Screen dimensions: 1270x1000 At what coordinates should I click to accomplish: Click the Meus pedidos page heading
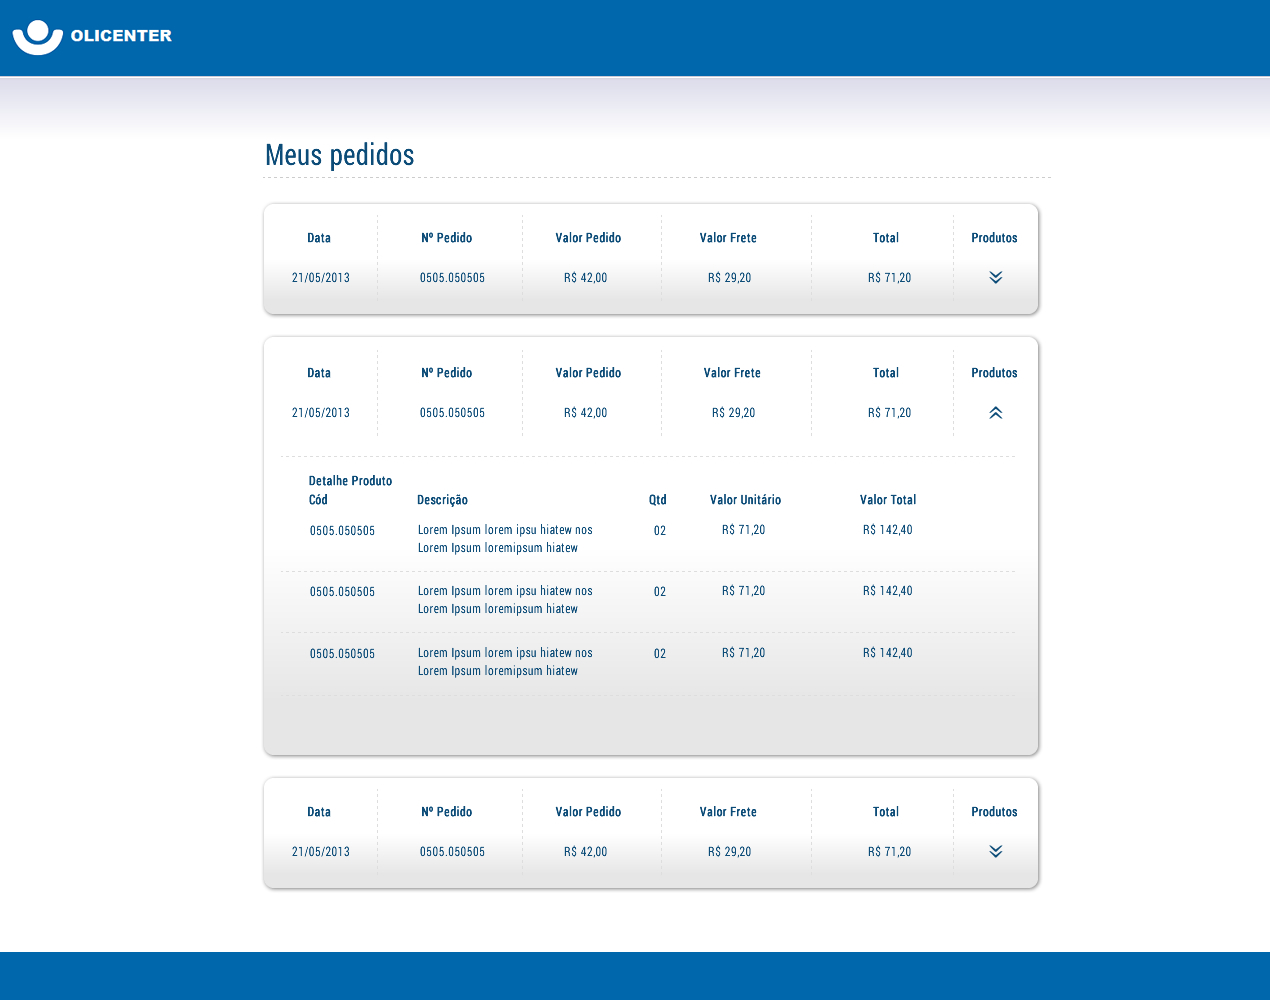(x=339, y=155)
